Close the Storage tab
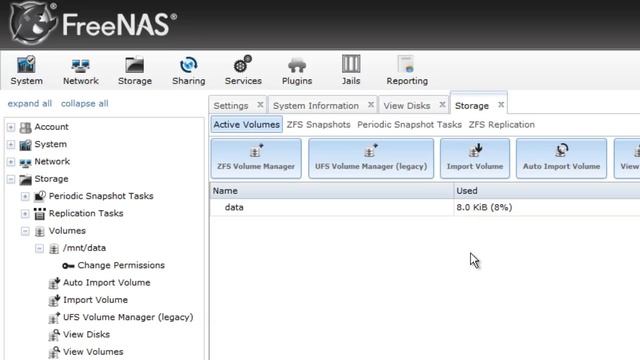Screen dimensions: 640x360 pos(501,105)
